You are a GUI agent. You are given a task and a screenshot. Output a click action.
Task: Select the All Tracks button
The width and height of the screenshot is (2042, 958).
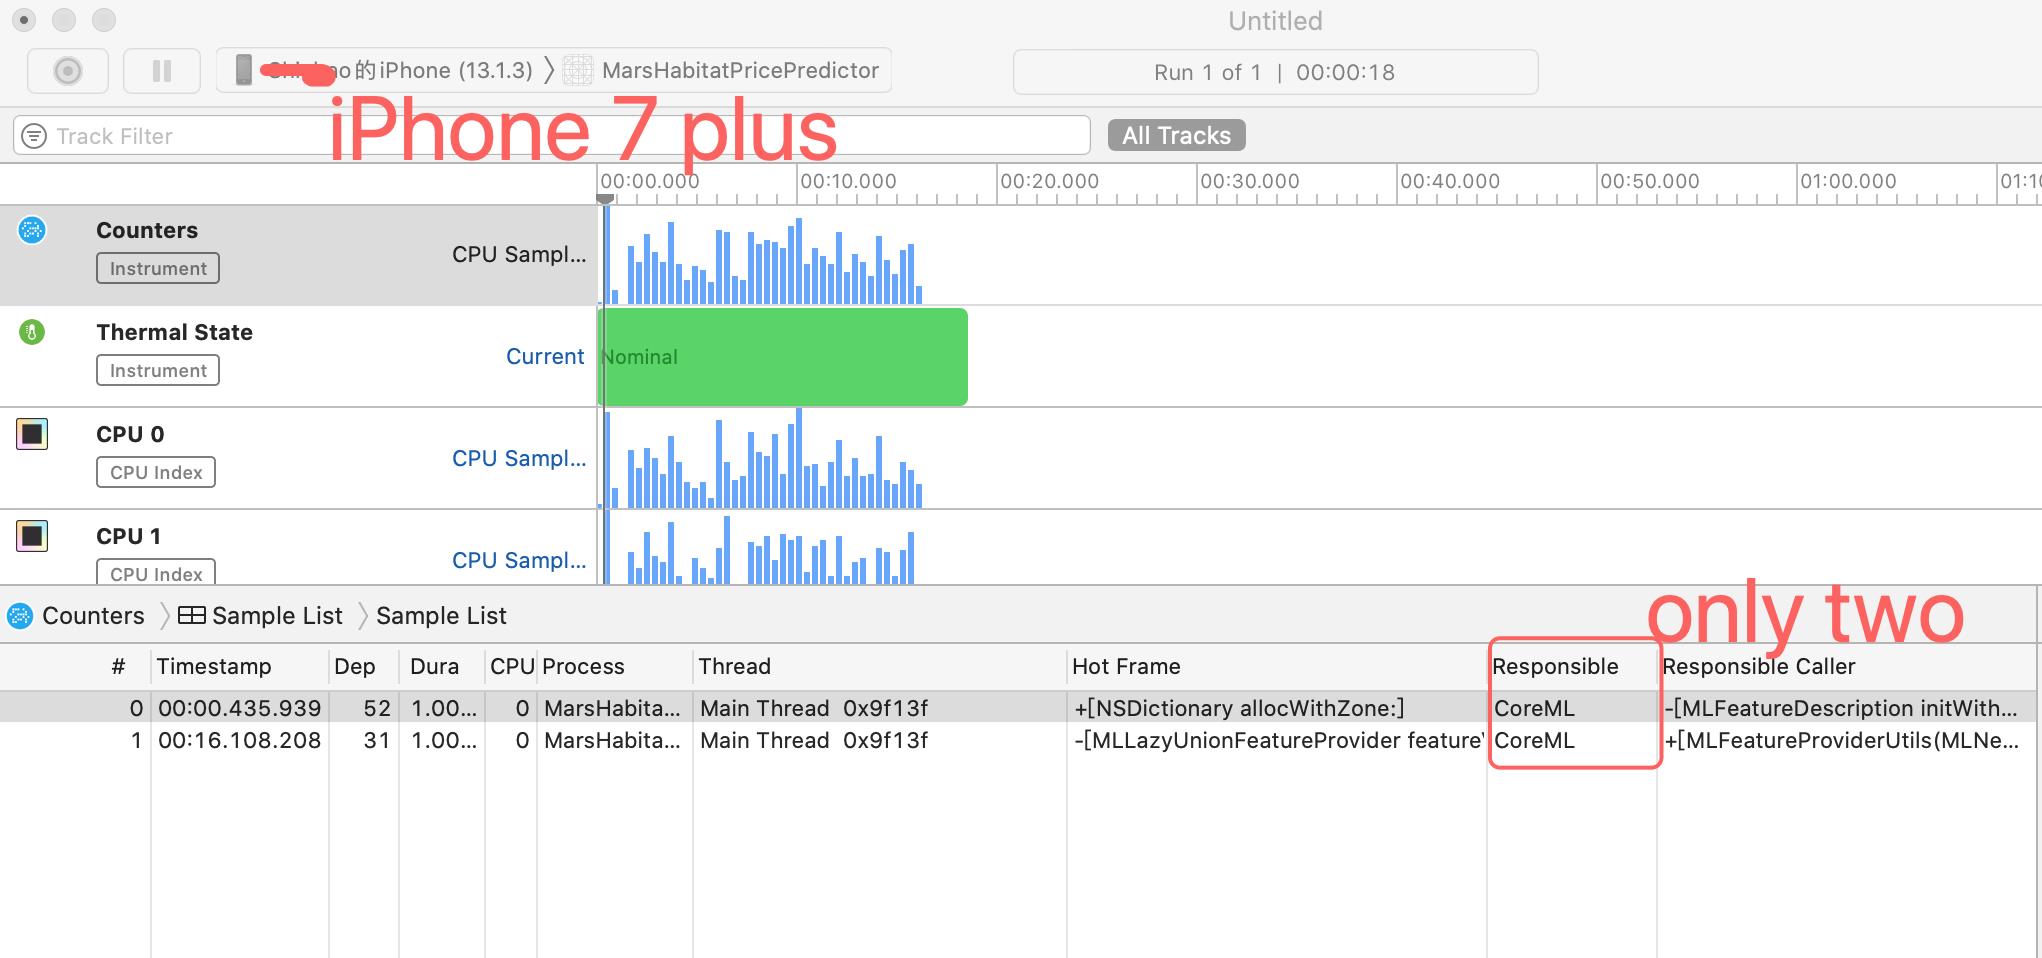click(x=1176, y=135)
